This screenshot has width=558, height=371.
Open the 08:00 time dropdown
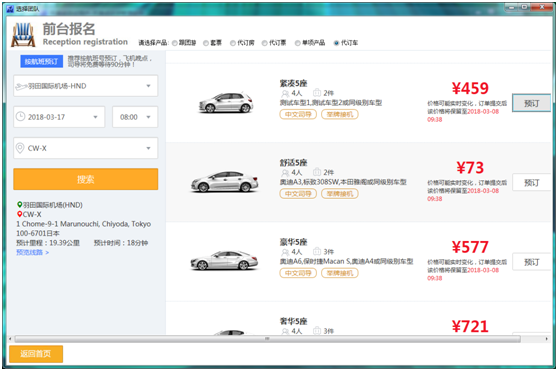coord(135,117)
